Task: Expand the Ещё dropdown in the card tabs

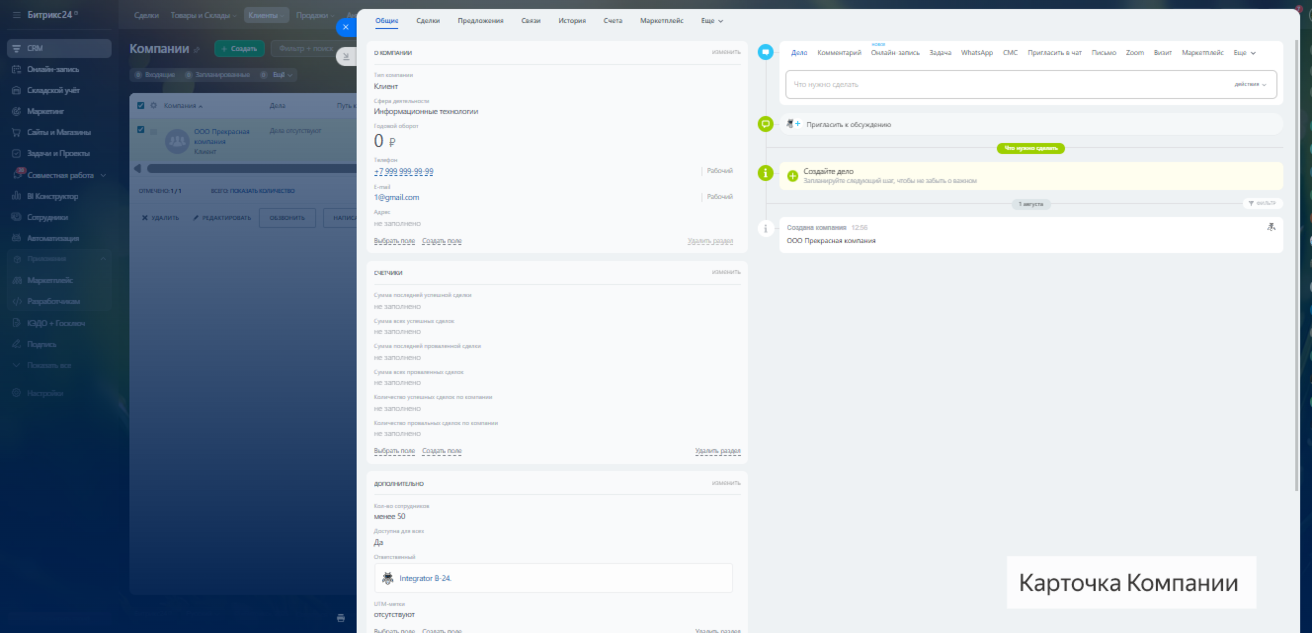Action: click(x=713, y=21)
